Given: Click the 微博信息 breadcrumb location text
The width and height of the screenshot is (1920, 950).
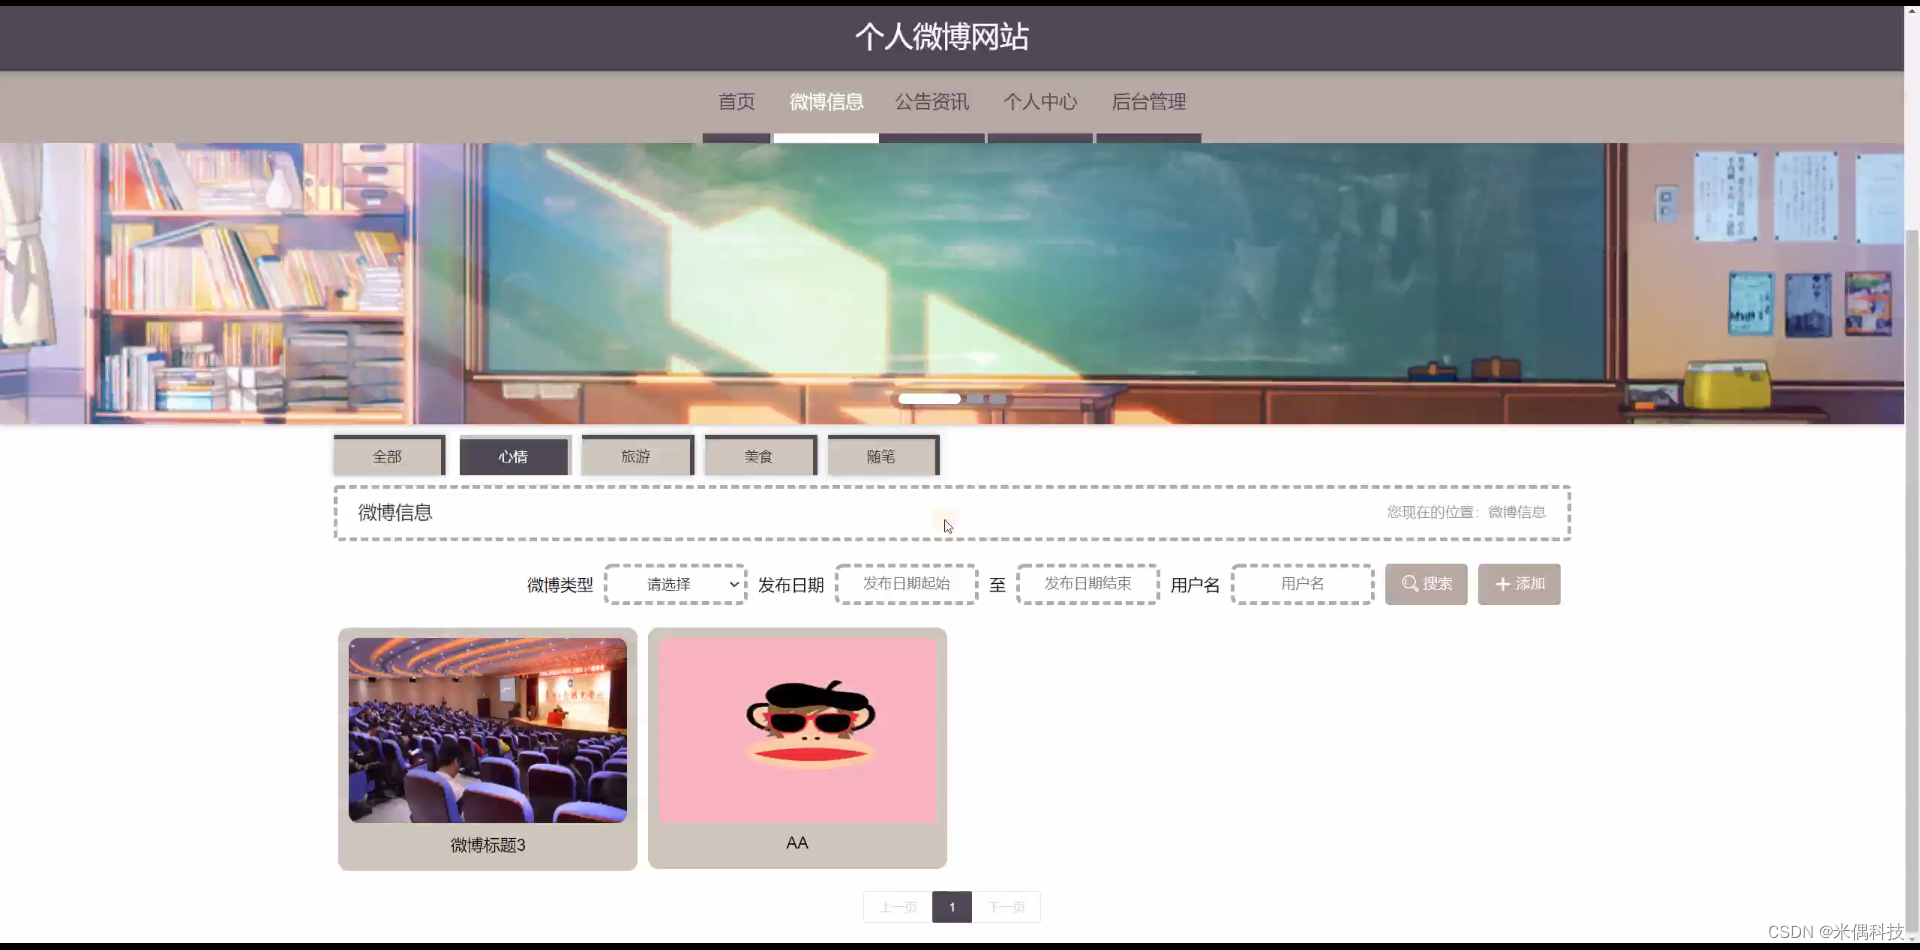Looking at the screenshot, I should (1516, 512).
